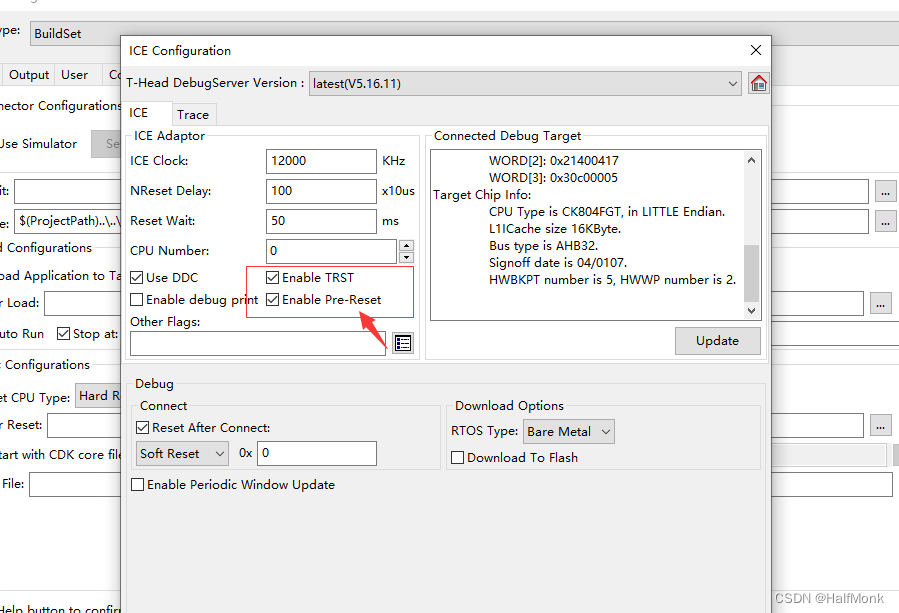Enable the Download To Flash option
The width and height of the screenshot is (899, 613).
[x=457, y=457]
